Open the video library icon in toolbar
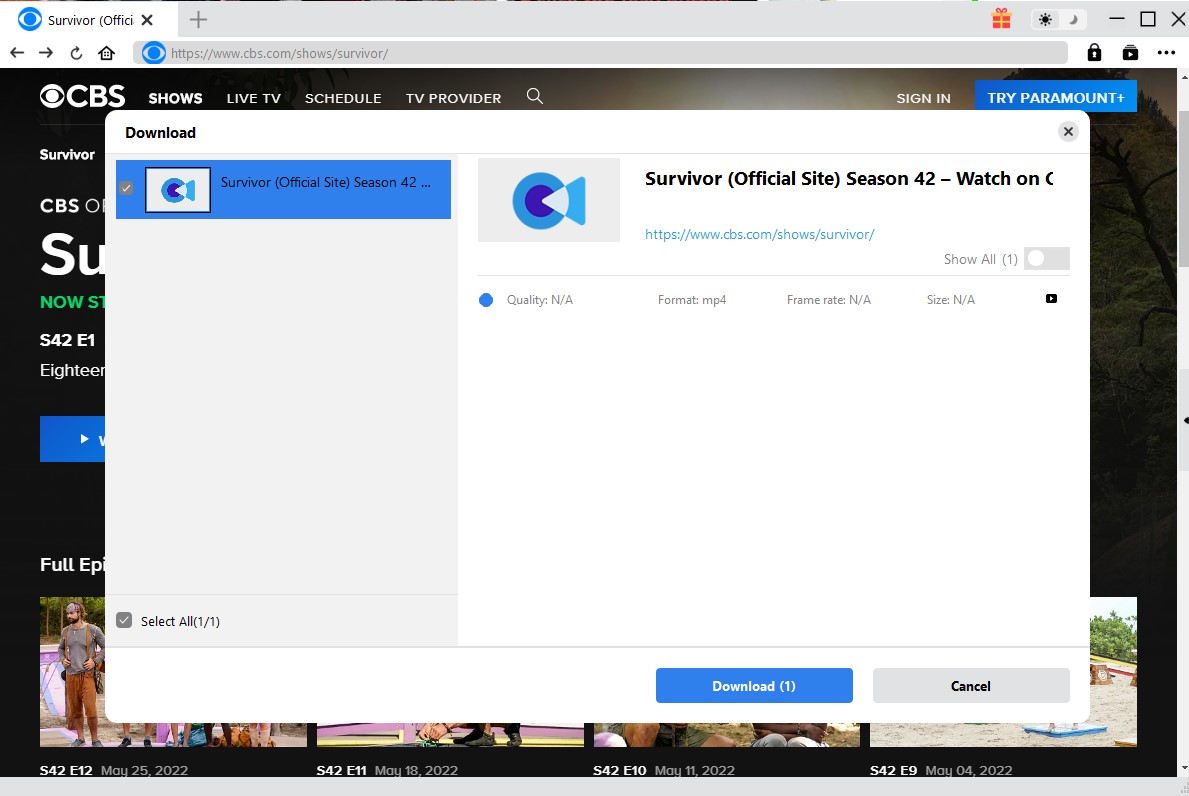Image resolution: width=1189 pixels, height=796 pixels. click(x=1130, y=53)
